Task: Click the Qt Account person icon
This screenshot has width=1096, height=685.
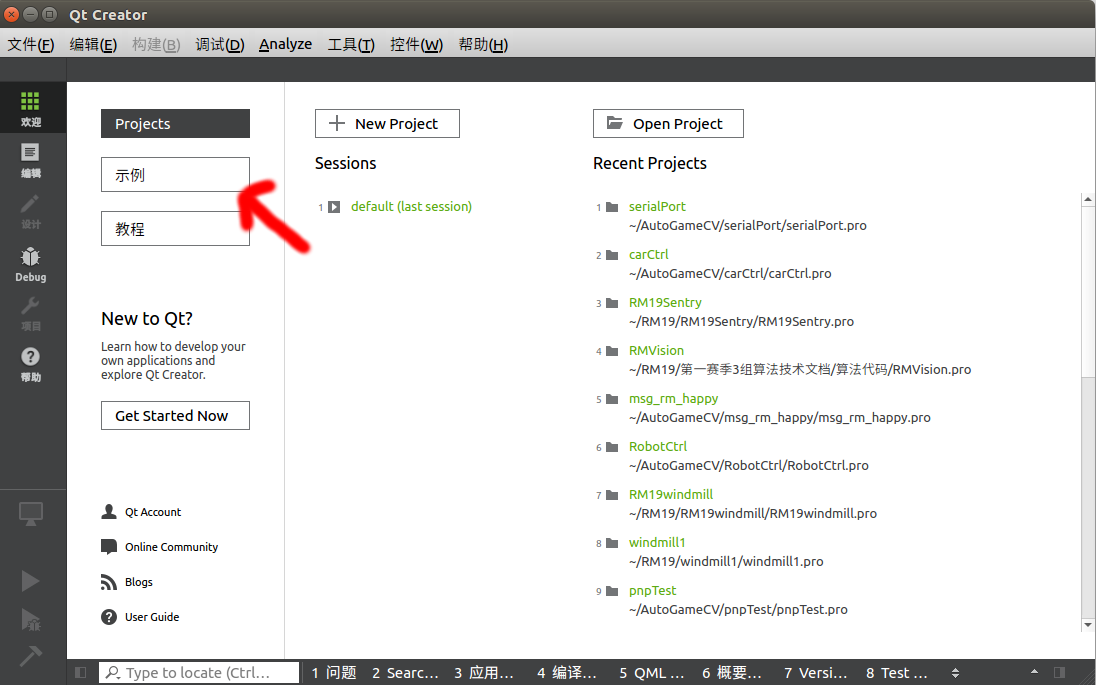Action: click(x=109, y=512)
